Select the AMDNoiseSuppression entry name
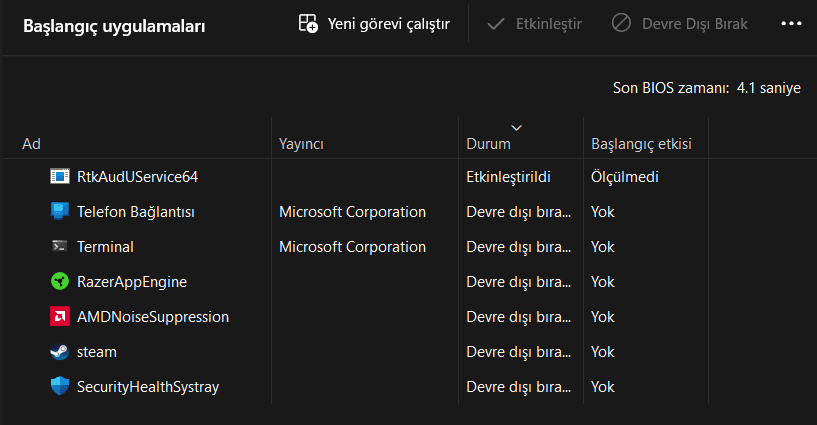 coord(153,317)
